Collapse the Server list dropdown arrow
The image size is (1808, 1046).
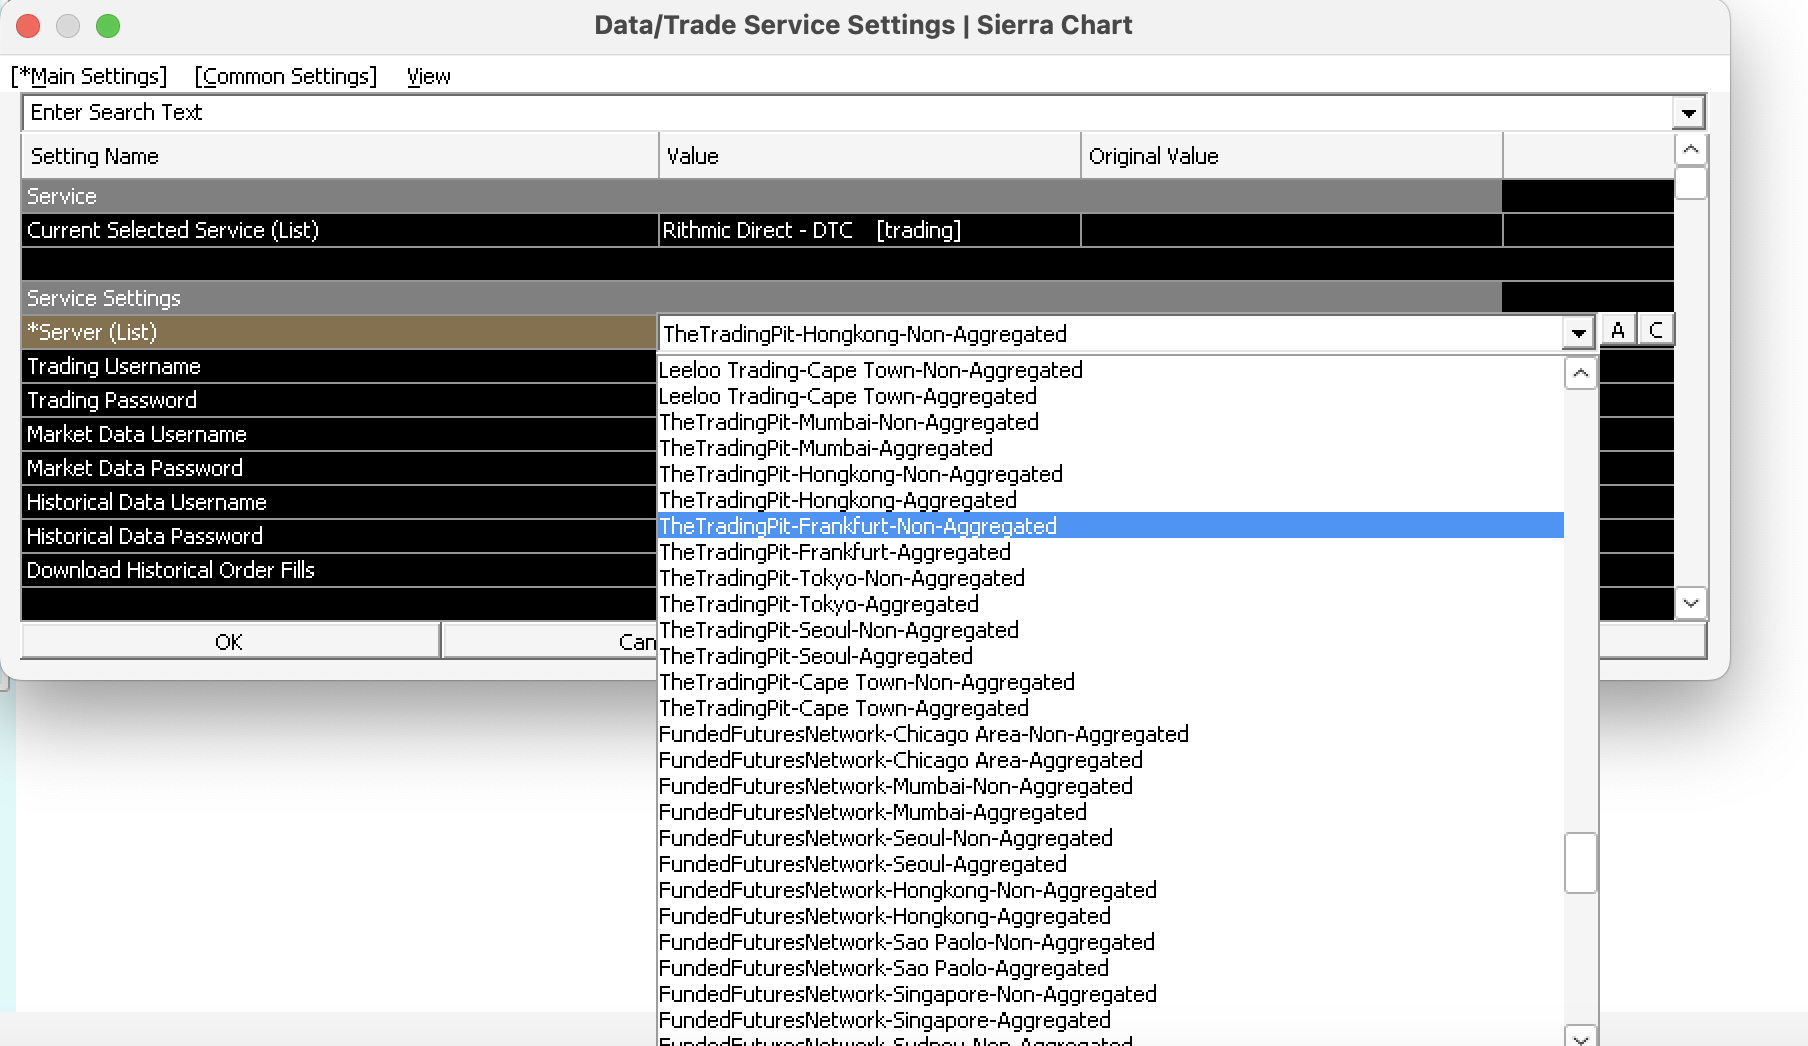pyautogui.click(x=1578, y=333)
